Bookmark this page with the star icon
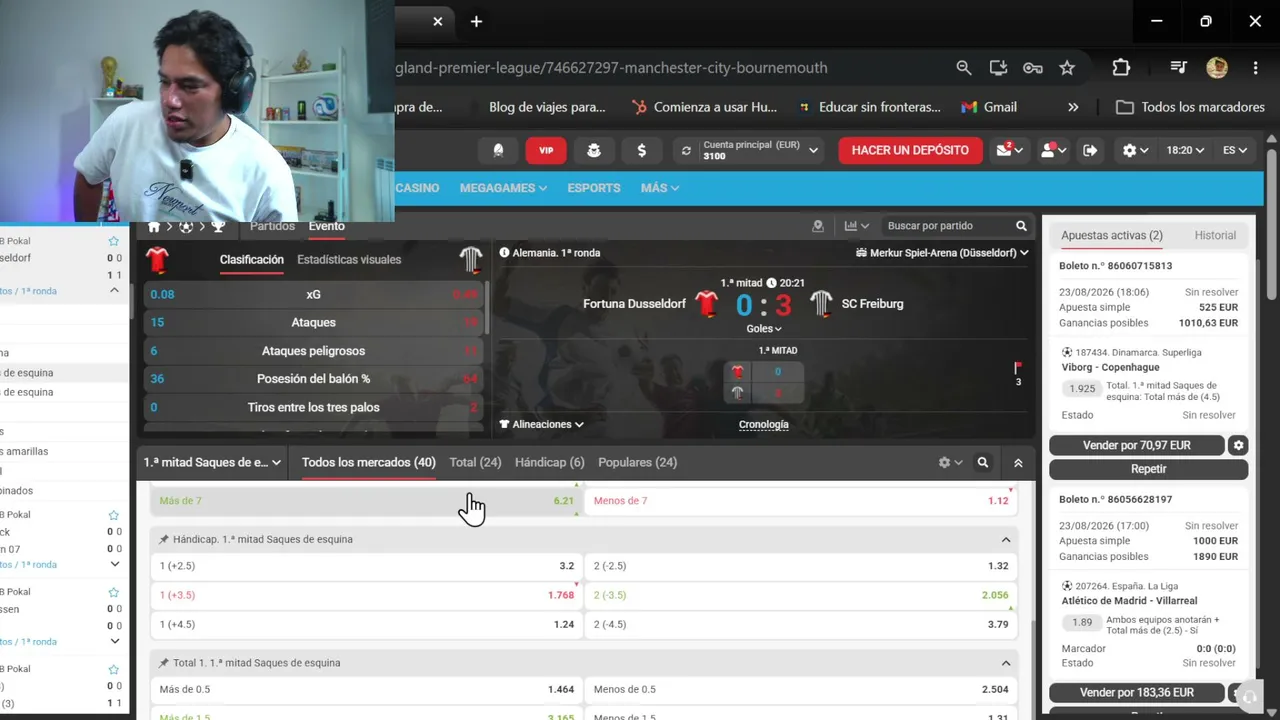 click(1067, 68)
